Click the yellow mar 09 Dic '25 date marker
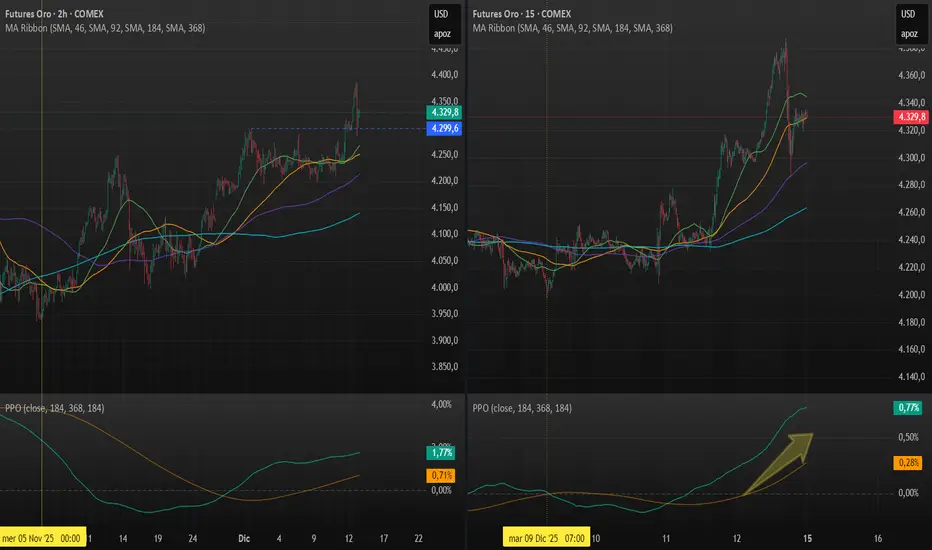 coord(546,536)
